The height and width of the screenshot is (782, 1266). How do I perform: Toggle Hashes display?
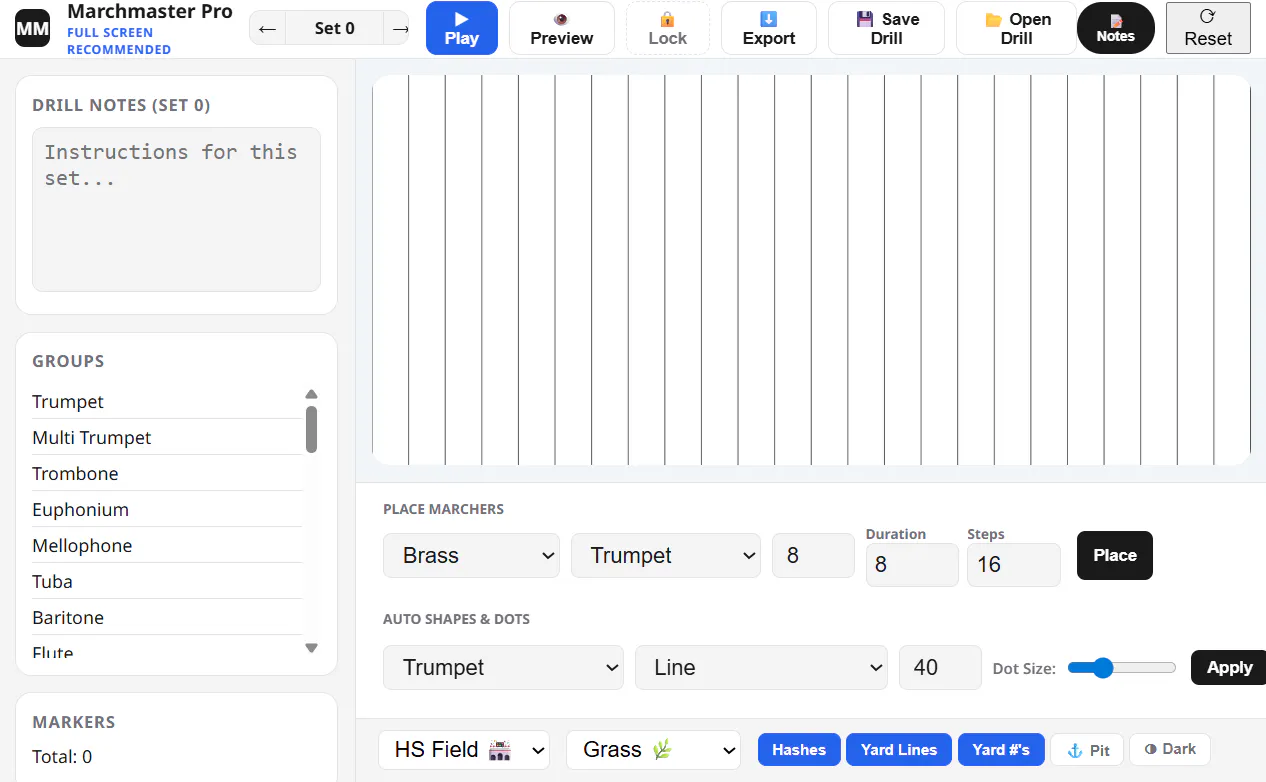799,750
